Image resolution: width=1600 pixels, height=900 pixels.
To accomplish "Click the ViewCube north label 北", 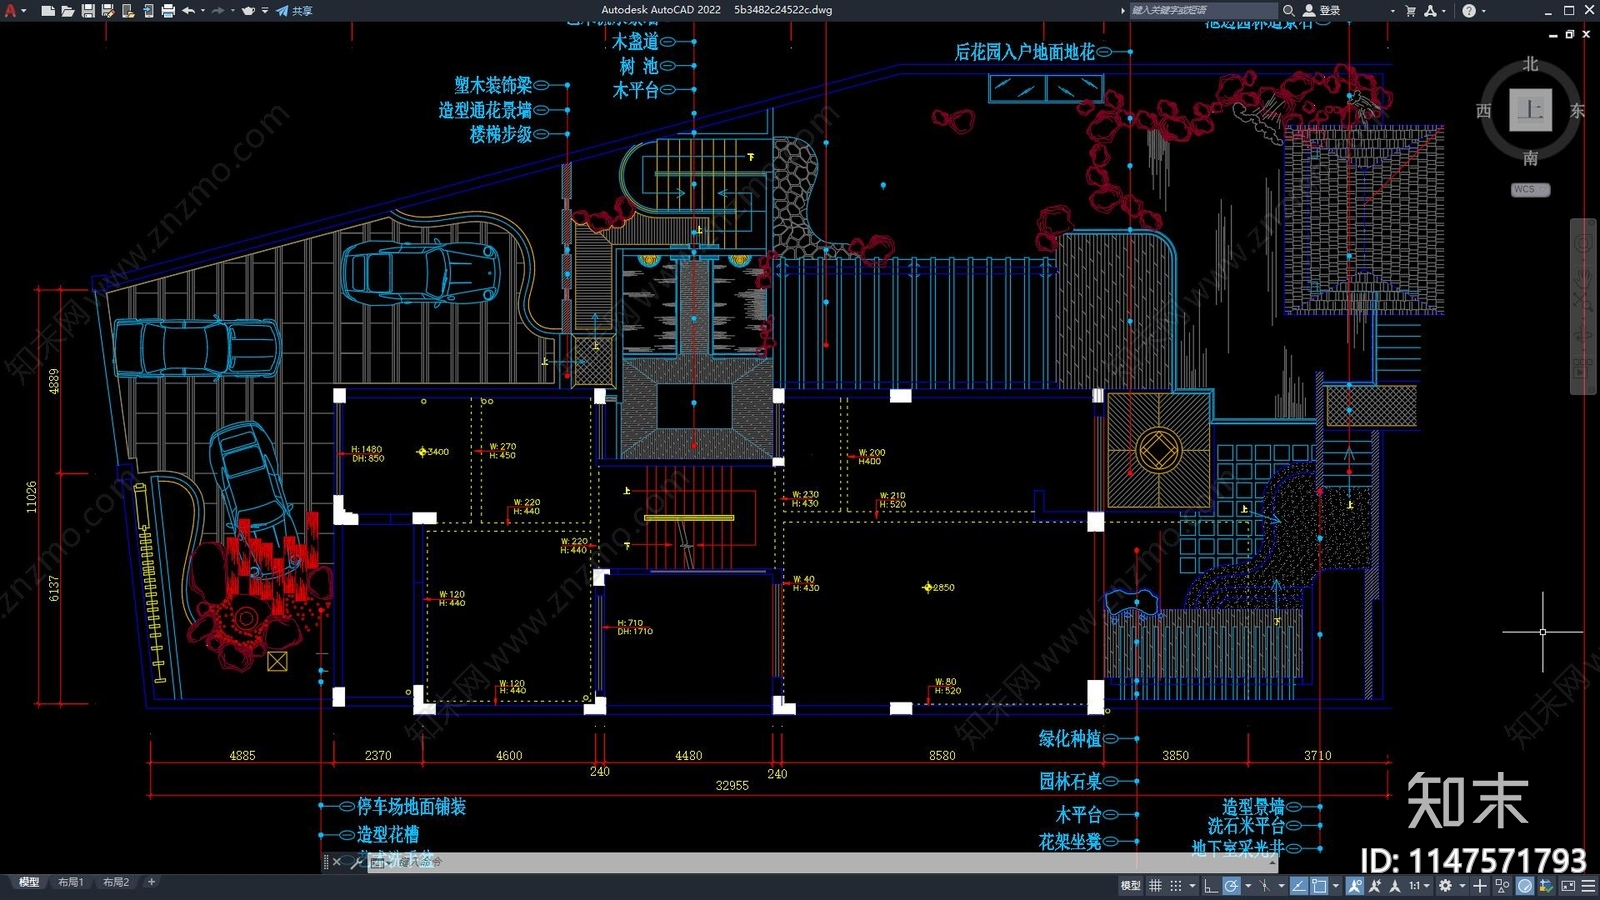I will pyautogui.click(x=1530, y=63).
